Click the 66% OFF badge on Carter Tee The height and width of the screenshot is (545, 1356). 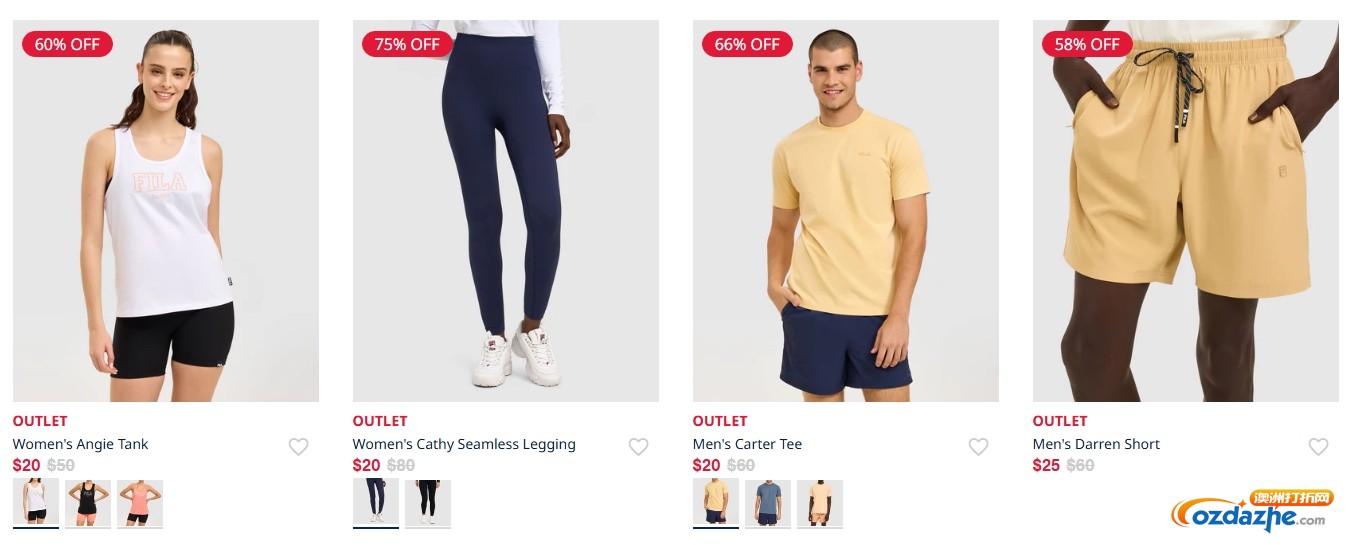747,44
